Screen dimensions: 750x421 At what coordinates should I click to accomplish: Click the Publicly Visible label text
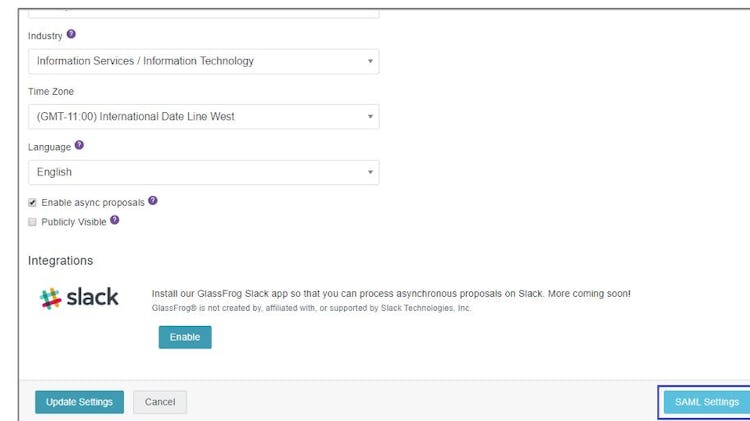coord(74,222)
